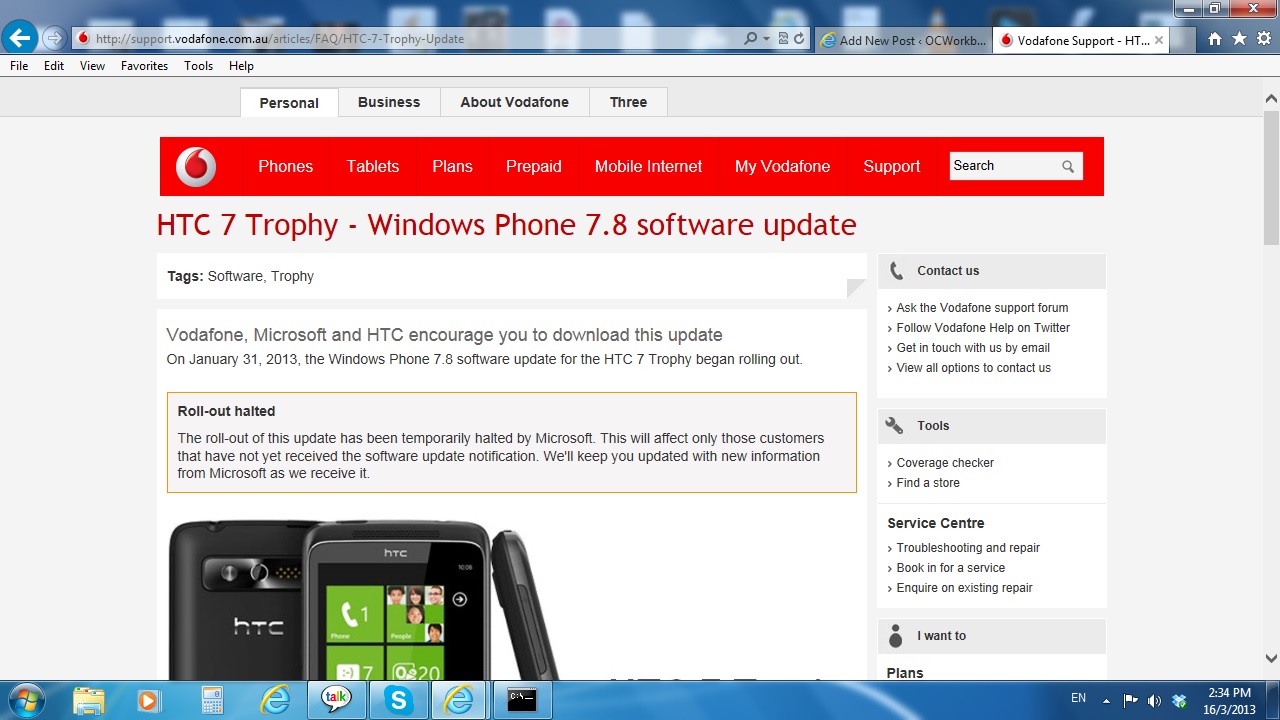The image size is (1280, 720).
Task: Open Favorites with the star icon
Action: click(x=1239, y=39)
